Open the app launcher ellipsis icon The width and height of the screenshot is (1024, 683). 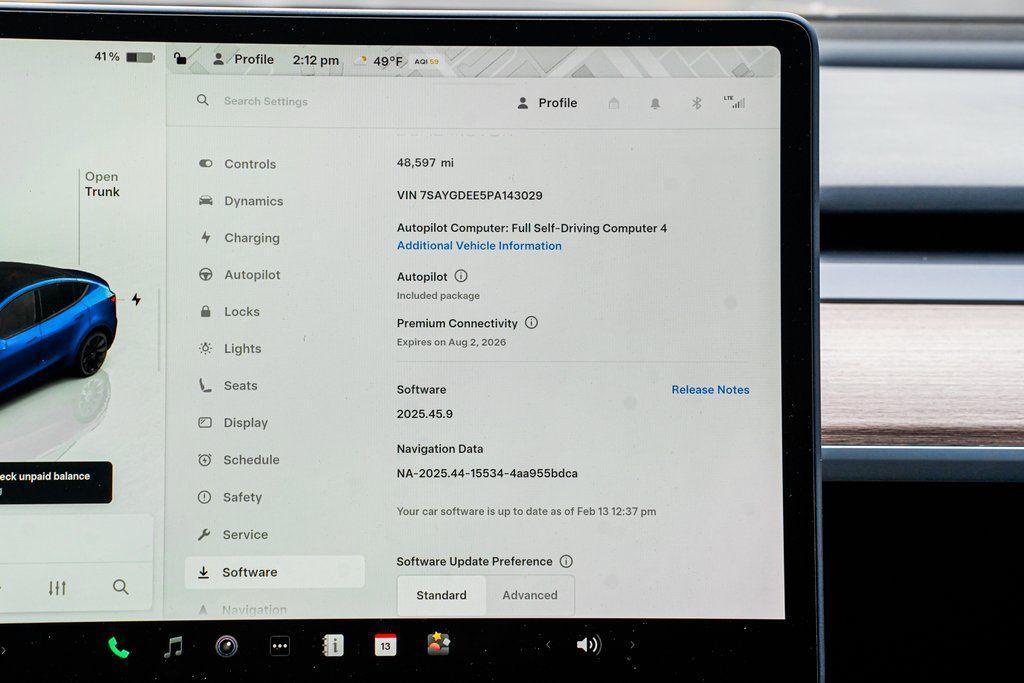(x=278, y=645)
